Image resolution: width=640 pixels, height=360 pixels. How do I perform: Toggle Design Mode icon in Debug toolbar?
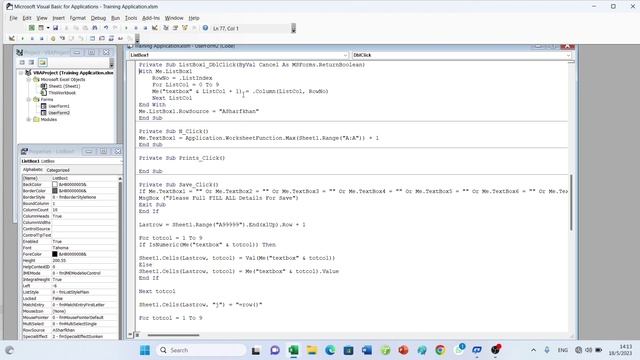pos(12,38)
